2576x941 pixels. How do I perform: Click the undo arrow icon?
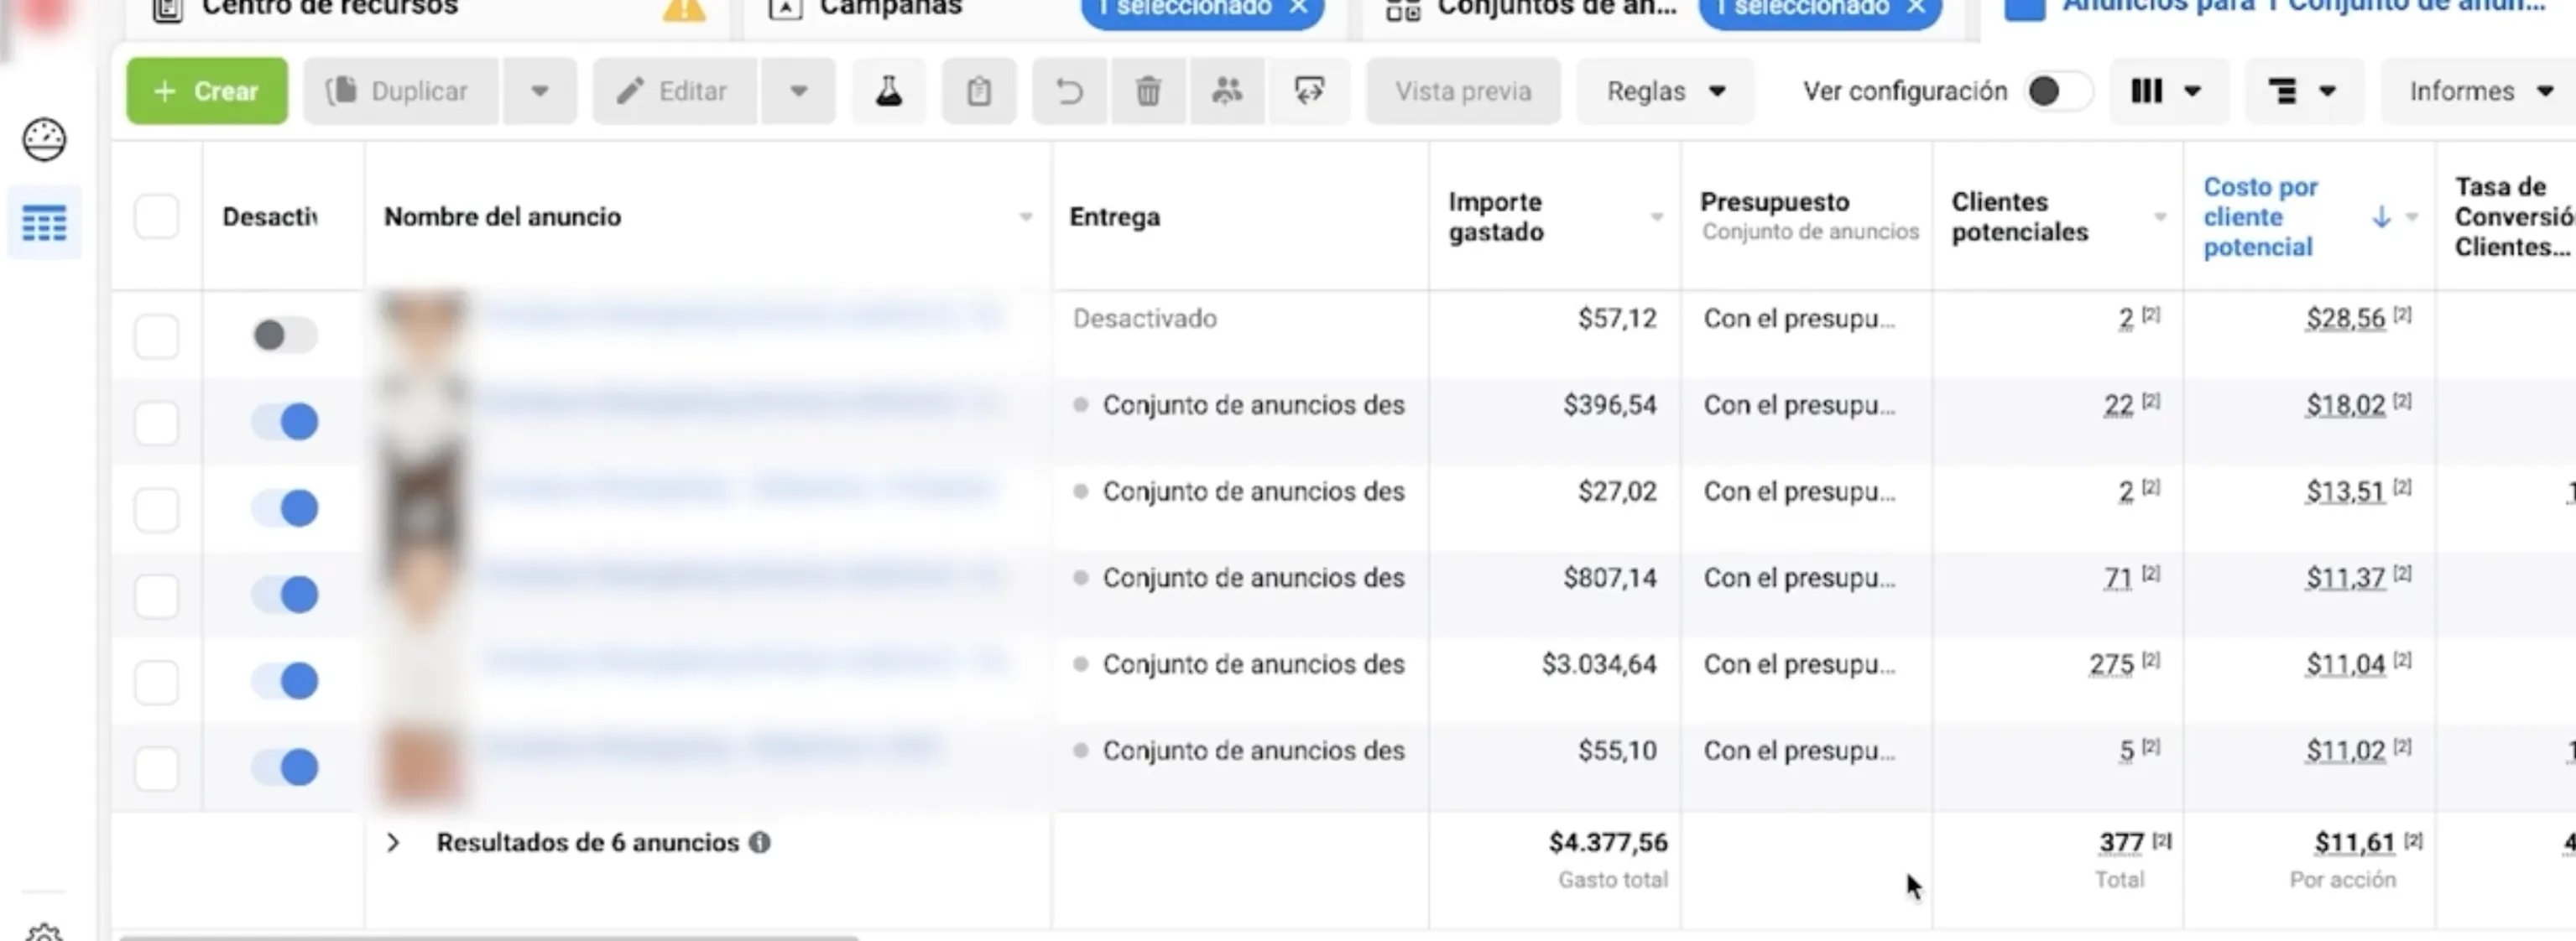pos(1069,91)
